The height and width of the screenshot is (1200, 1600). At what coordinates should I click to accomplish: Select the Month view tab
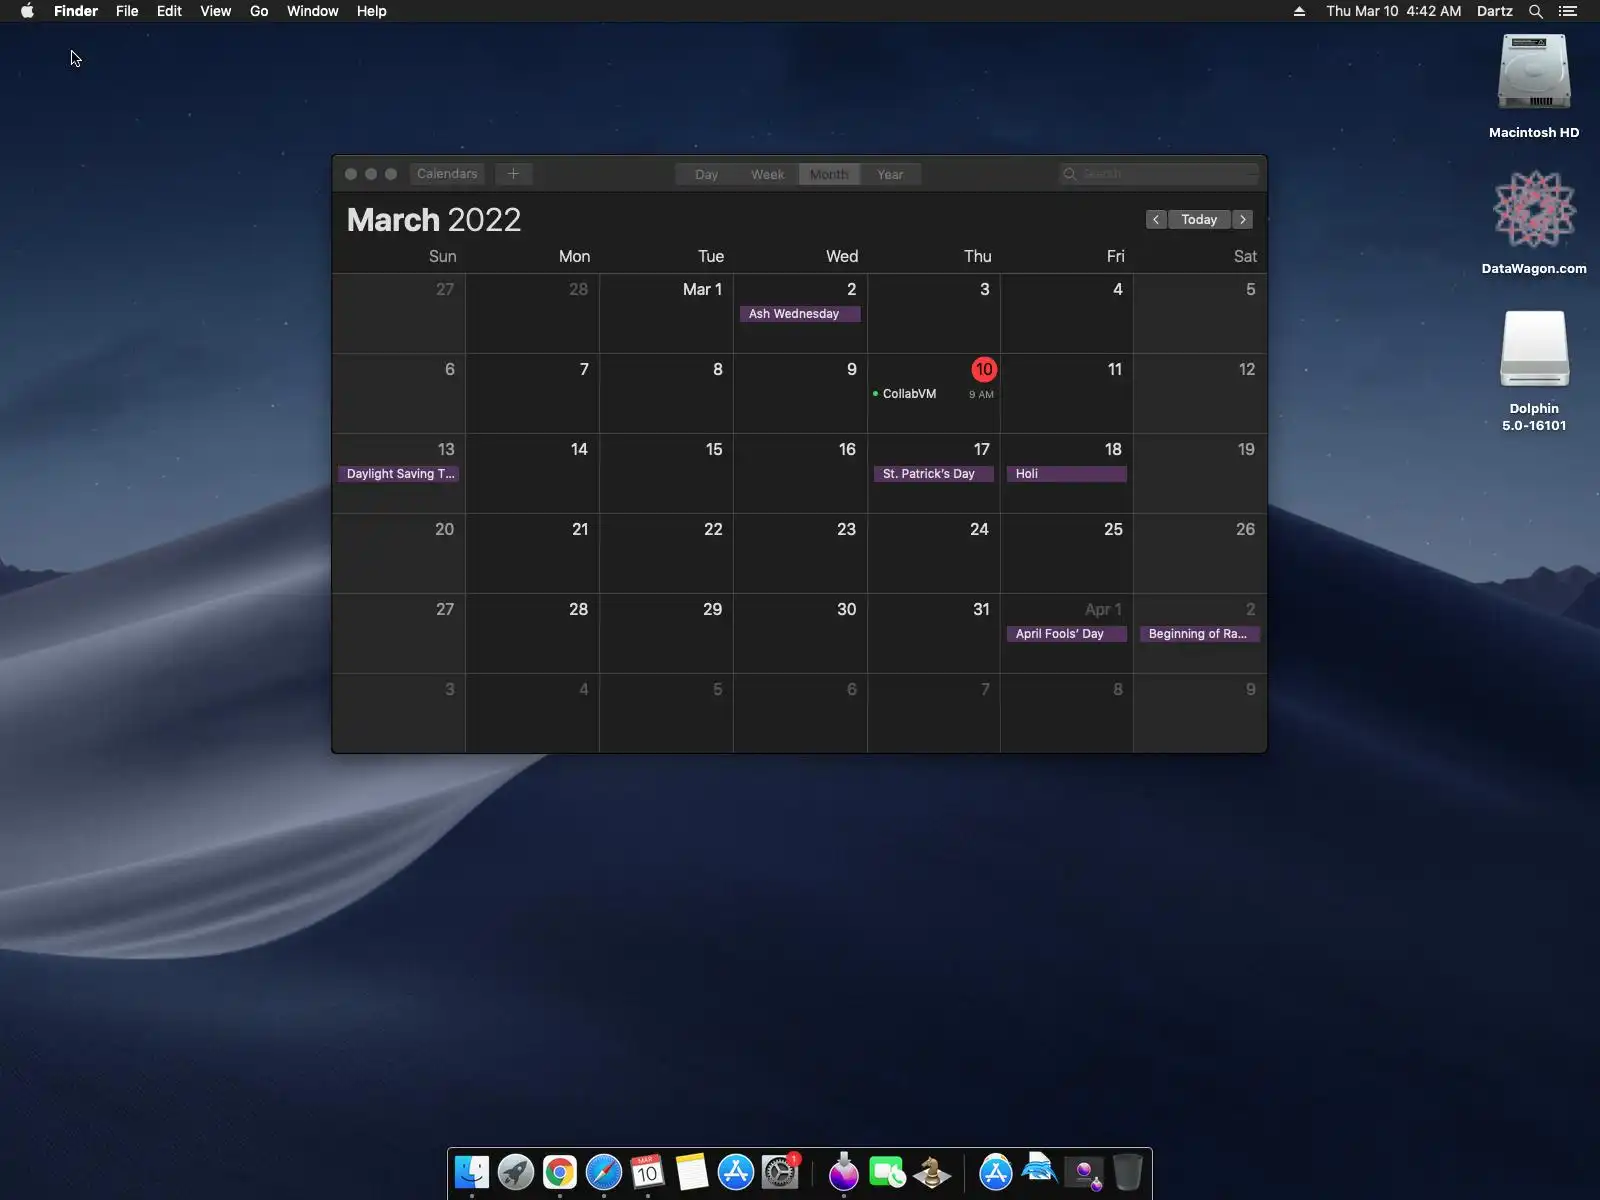[x=829, y=174]
